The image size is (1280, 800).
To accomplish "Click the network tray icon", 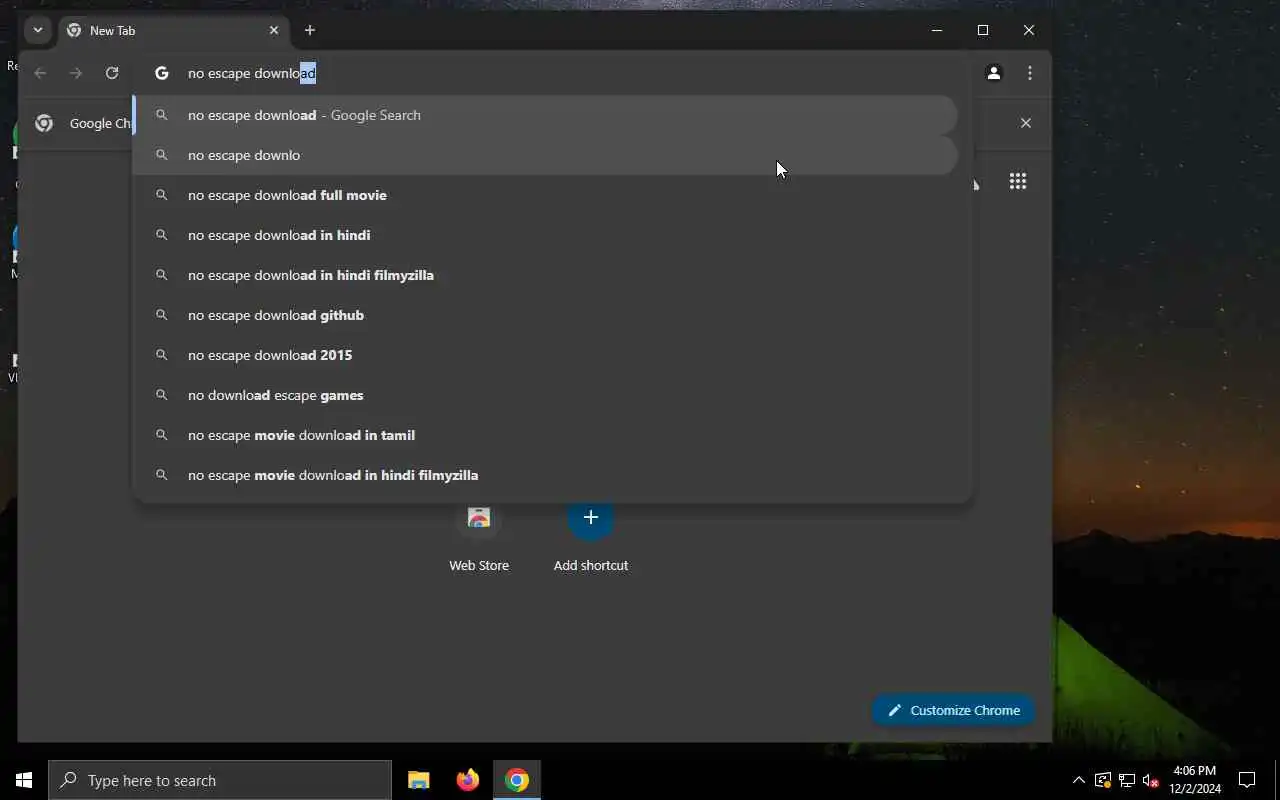I will [1126, 780].
